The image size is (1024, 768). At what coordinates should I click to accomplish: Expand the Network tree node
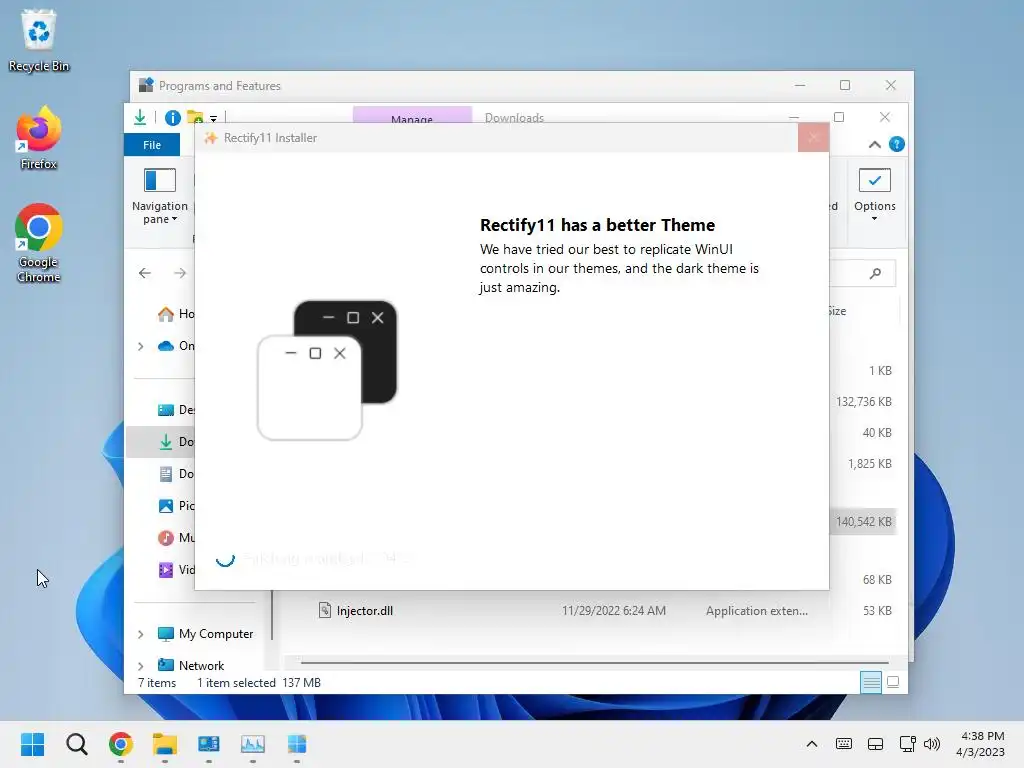pyautogui.click(x=141, y=666)
